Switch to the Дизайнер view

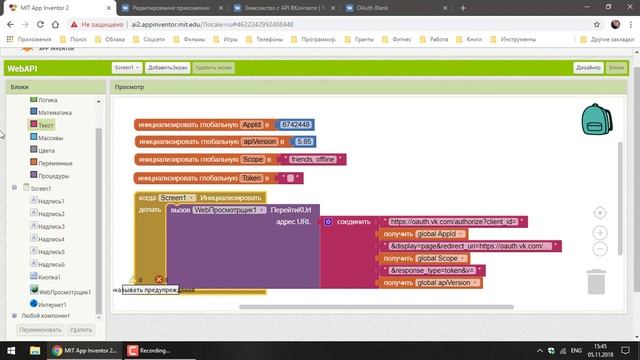click(588, 68)
